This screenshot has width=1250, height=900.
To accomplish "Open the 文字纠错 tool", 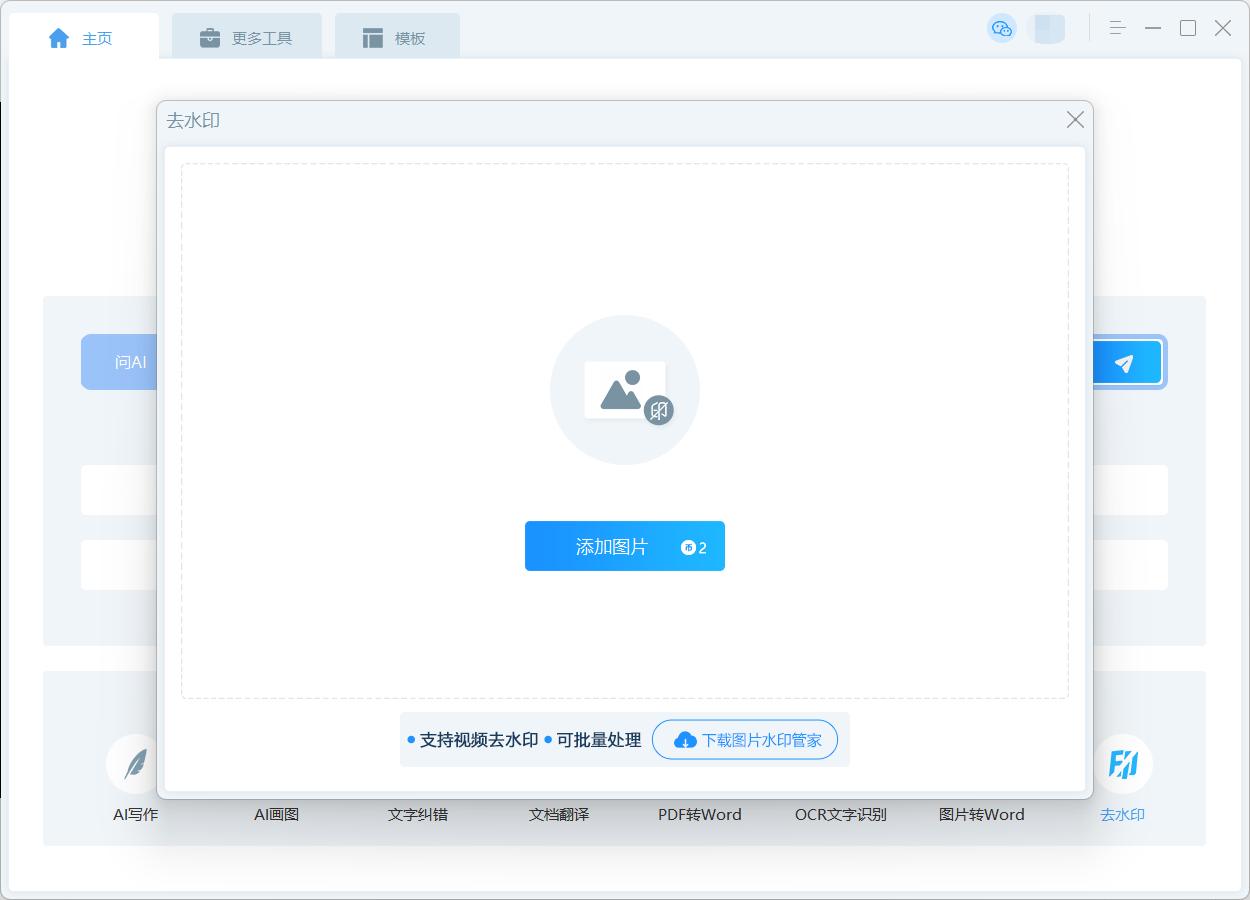I will click(x=418, y=814).
